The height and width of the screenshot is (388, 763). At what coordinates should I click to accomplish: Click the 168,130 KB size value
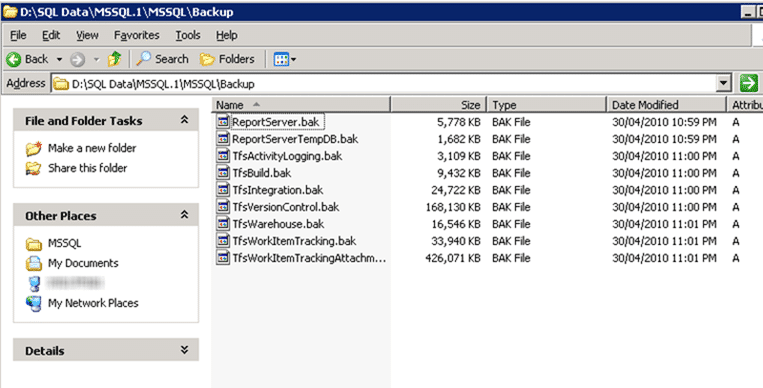click(453, 207)
